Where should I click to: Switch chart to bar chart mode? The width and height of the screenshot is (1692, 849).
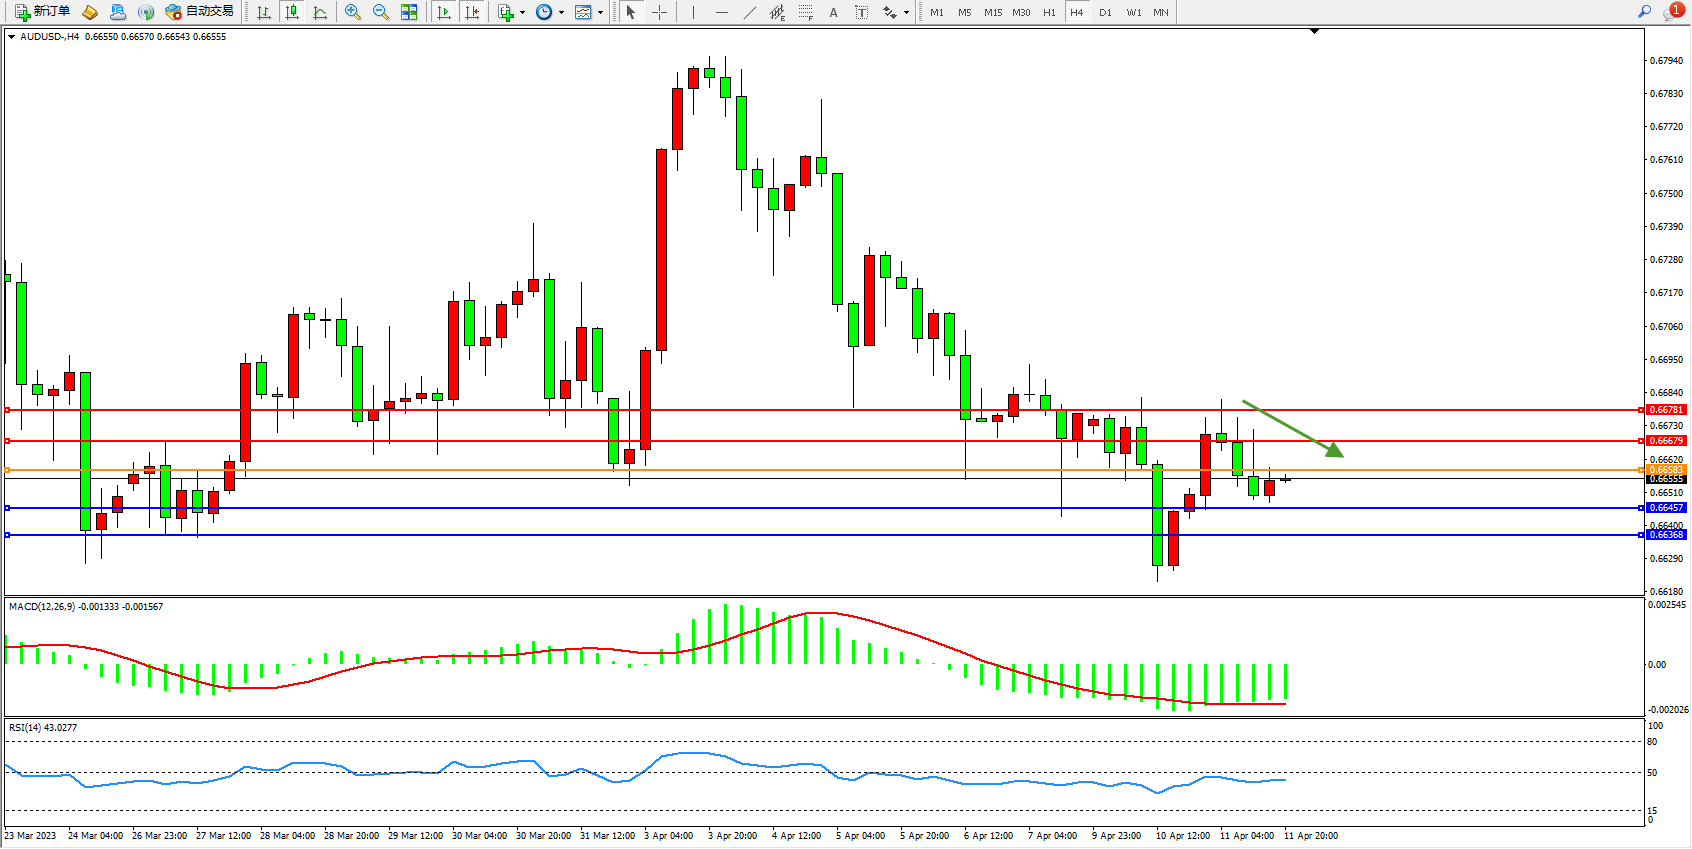coord(264,12)
